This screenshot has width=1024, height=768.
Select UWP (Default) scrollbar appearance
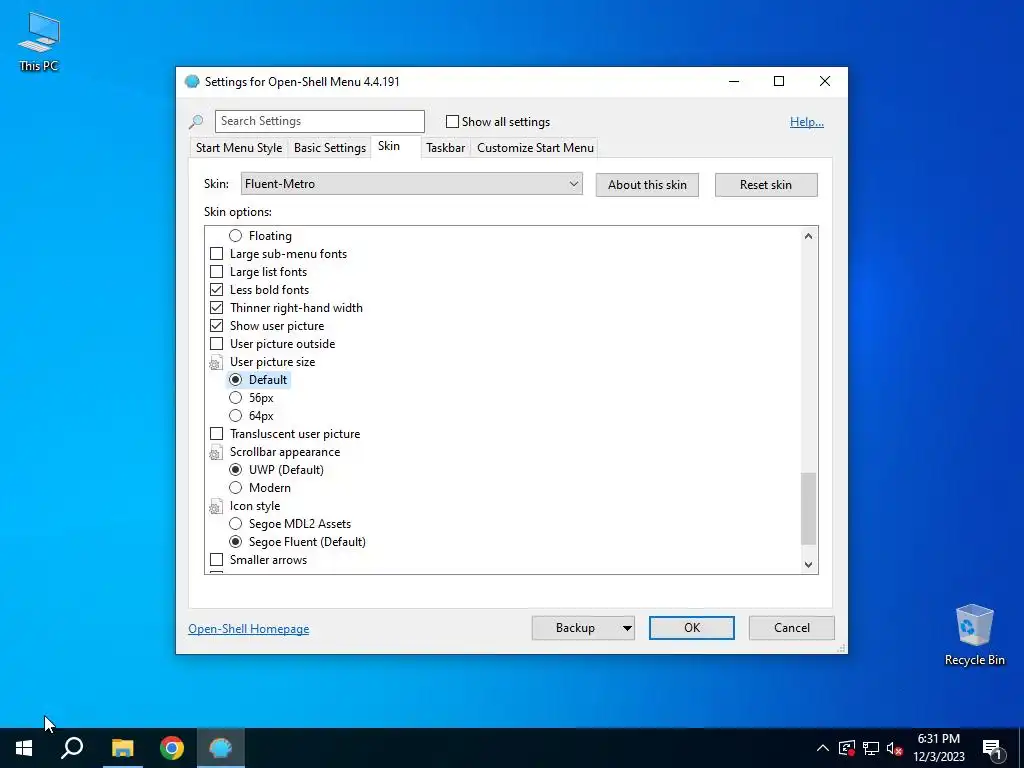coord(235,470)
